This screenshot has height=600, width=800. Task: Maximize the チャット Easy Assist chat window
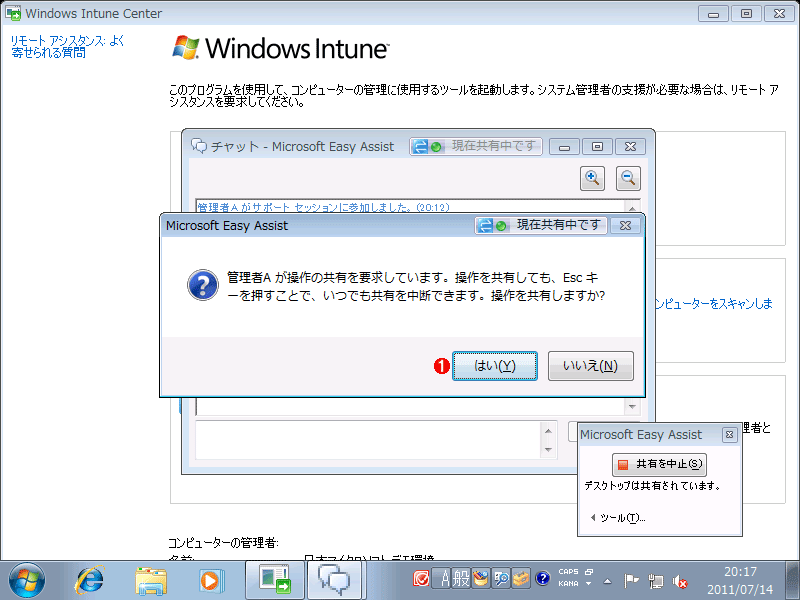597,147
